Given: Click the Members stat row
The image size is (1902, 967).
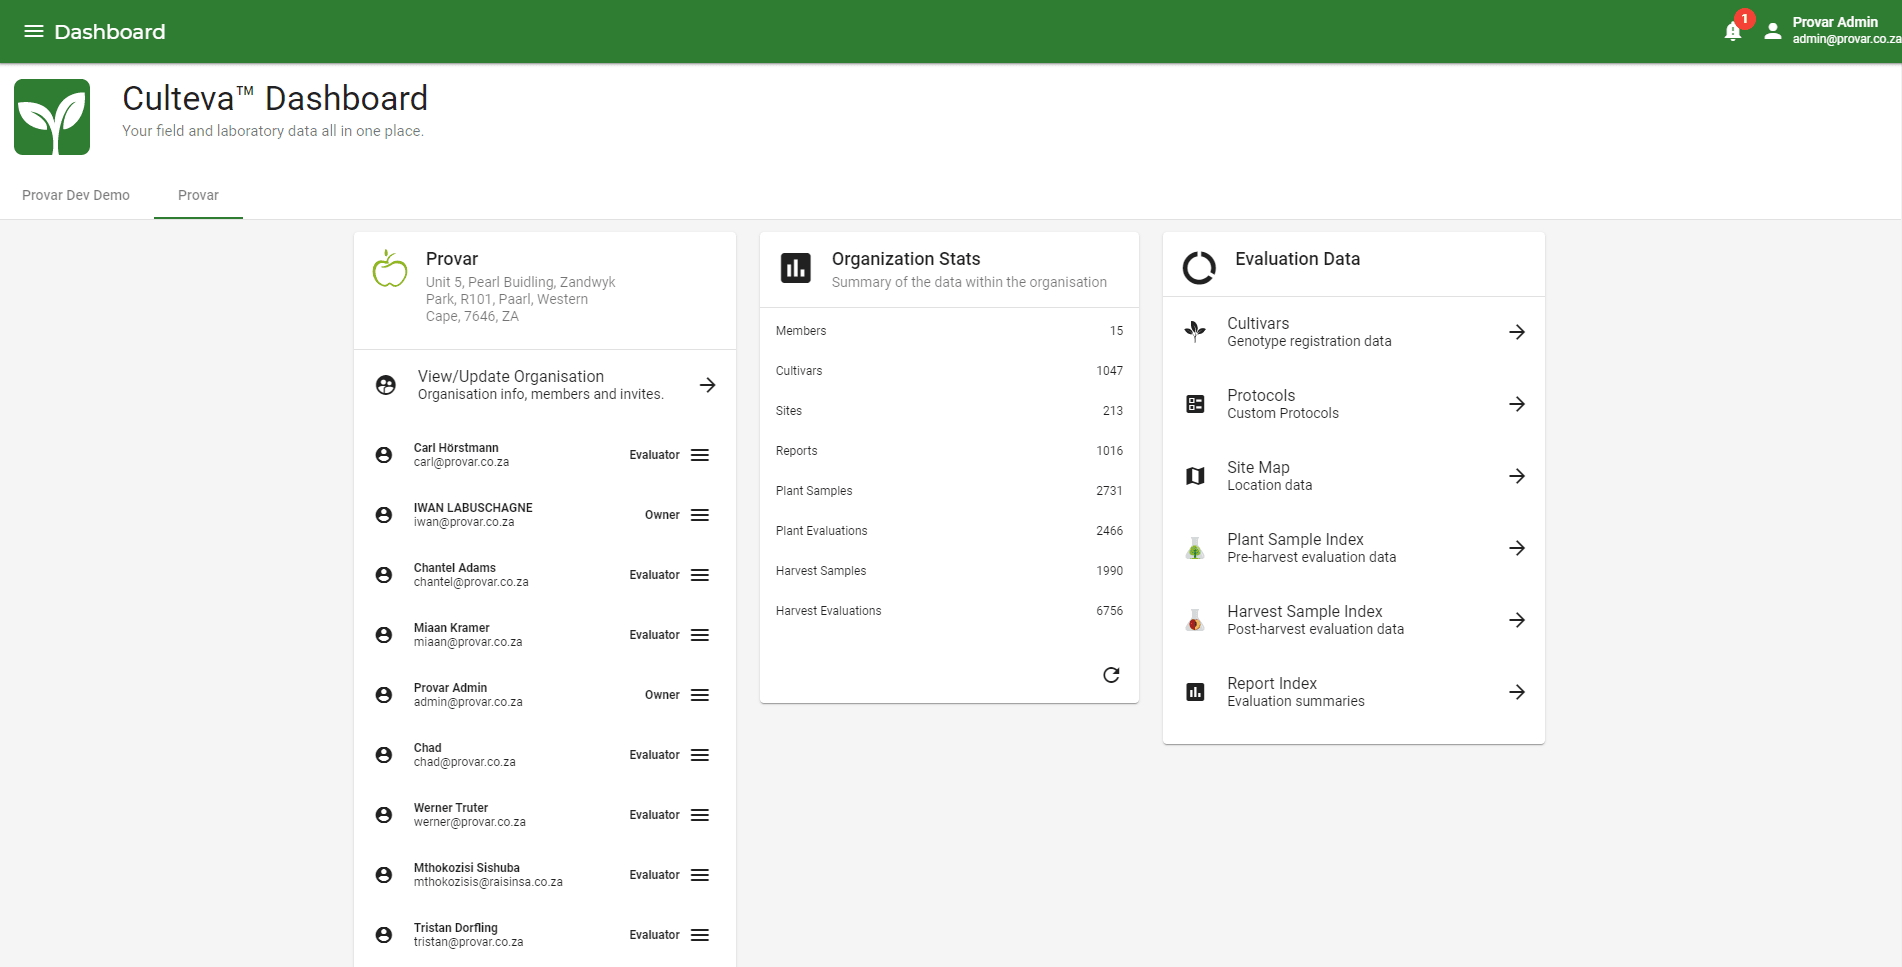Looking at the screenshot, I should 949,331.
